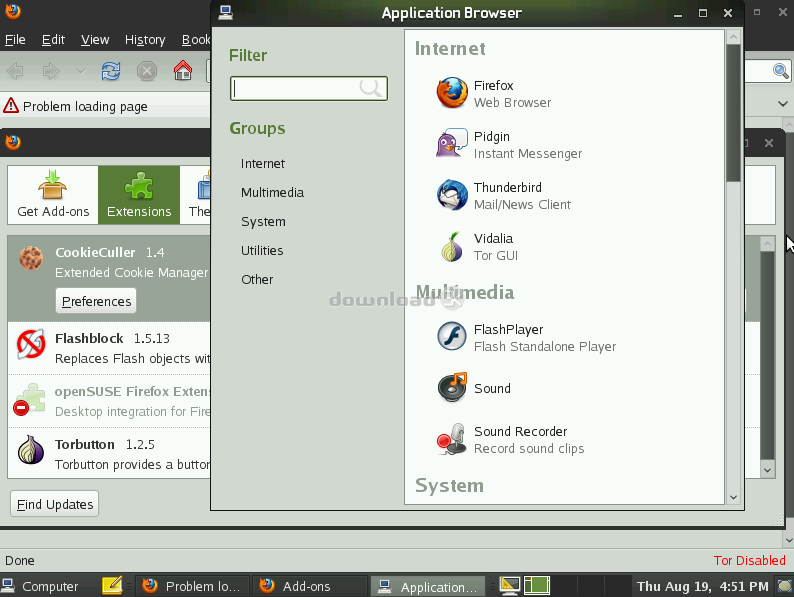The width and height of the screenshot is (794, 597).
Task: Launch Firefox from the Application Browser
Action: (x=493, y=93)
